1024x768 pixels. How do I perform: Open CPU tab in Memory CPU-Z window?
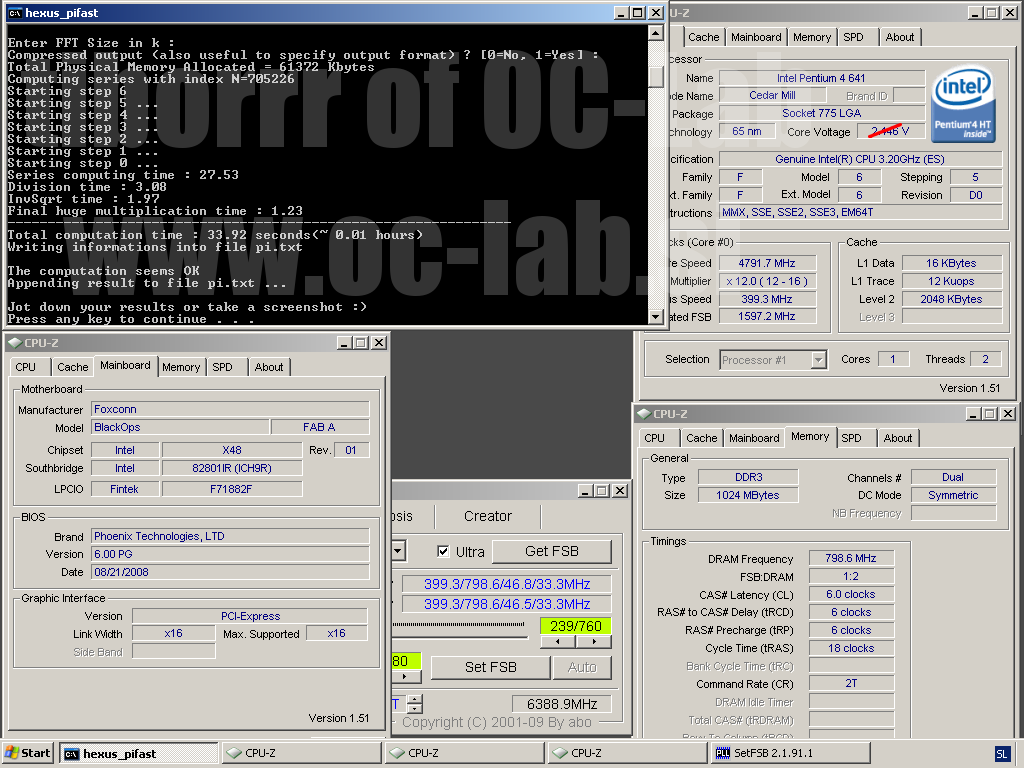(x=654, y=438)
